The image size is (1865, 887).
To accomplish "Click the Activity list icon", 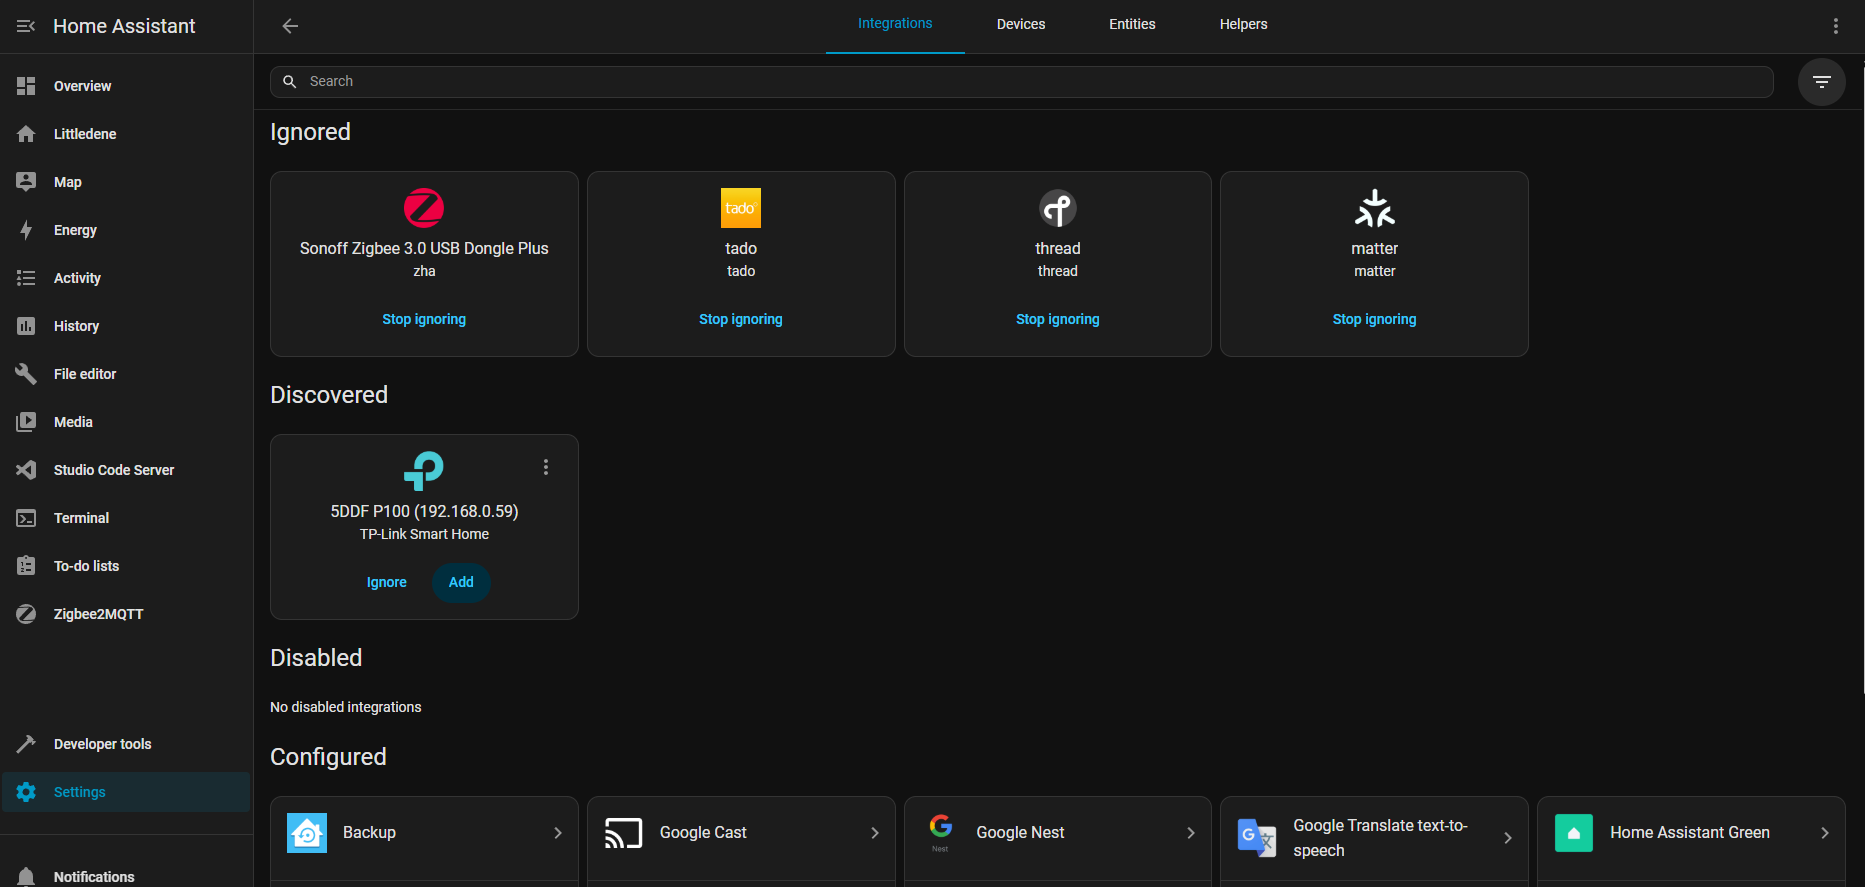I will [26, 278].
